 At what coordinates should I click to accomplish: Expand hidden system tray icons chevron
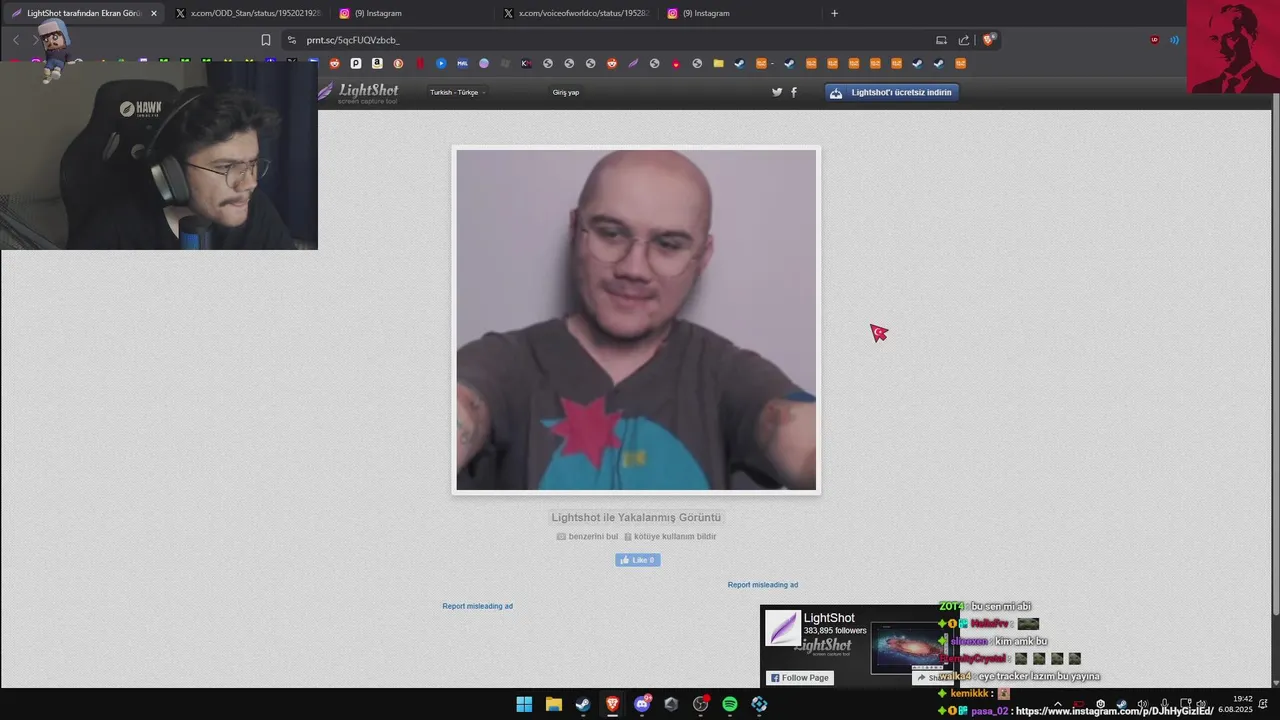click(1058, 704)
